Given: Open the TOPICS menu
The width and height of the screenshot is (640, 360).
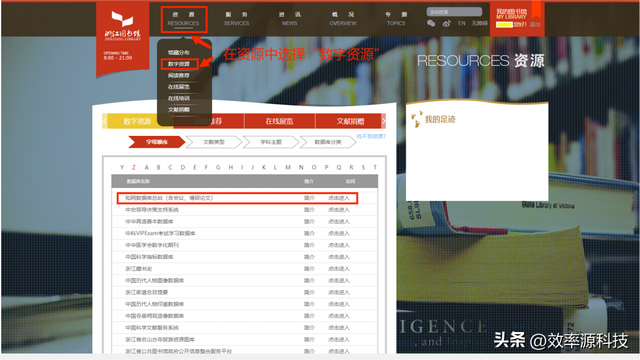Looking at the screenshot, I should [x=396, y=19].
